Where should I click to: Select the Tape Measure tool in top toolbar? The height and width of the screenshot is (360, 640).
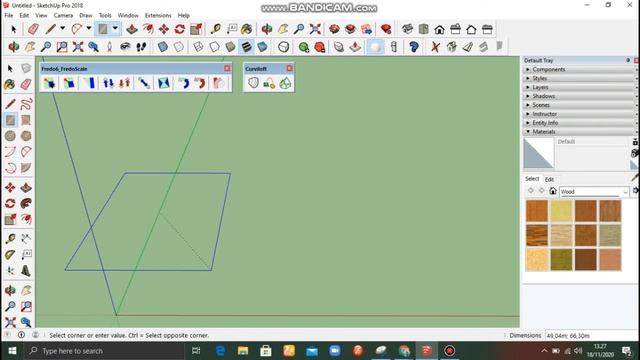pyautogui.click(x=216, y=29)
